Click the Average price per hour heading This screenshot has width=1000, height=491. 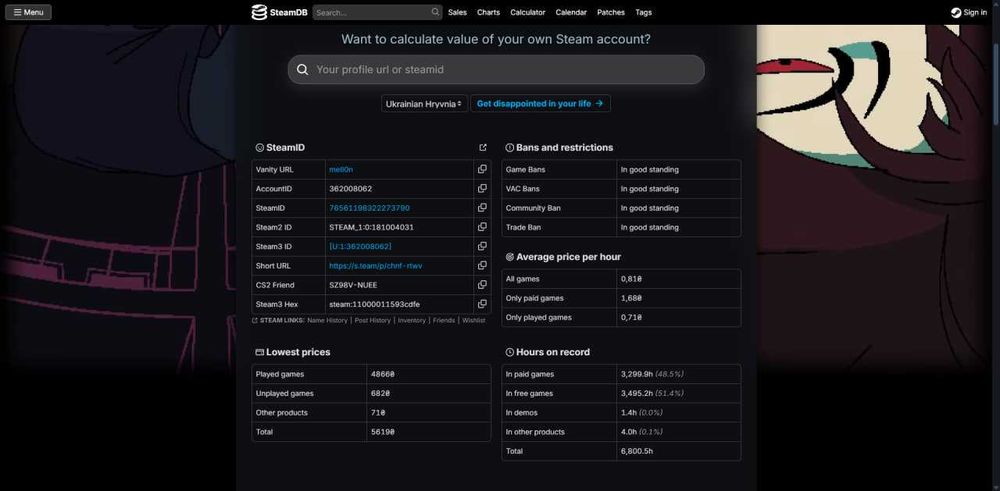coord(568,257)
